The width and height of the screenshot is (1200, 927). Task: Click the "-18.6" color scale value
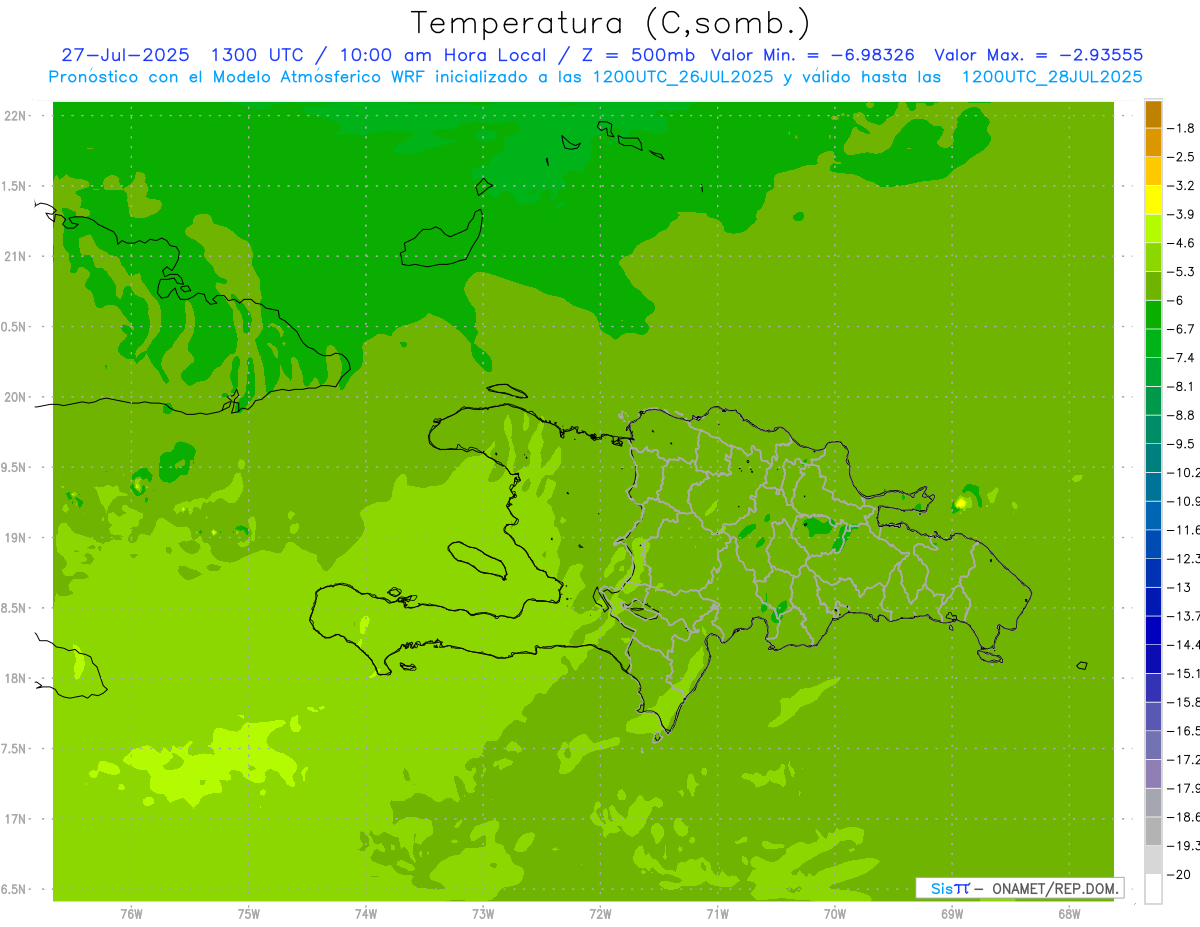pyautogui.click(x=1183, y=817)
